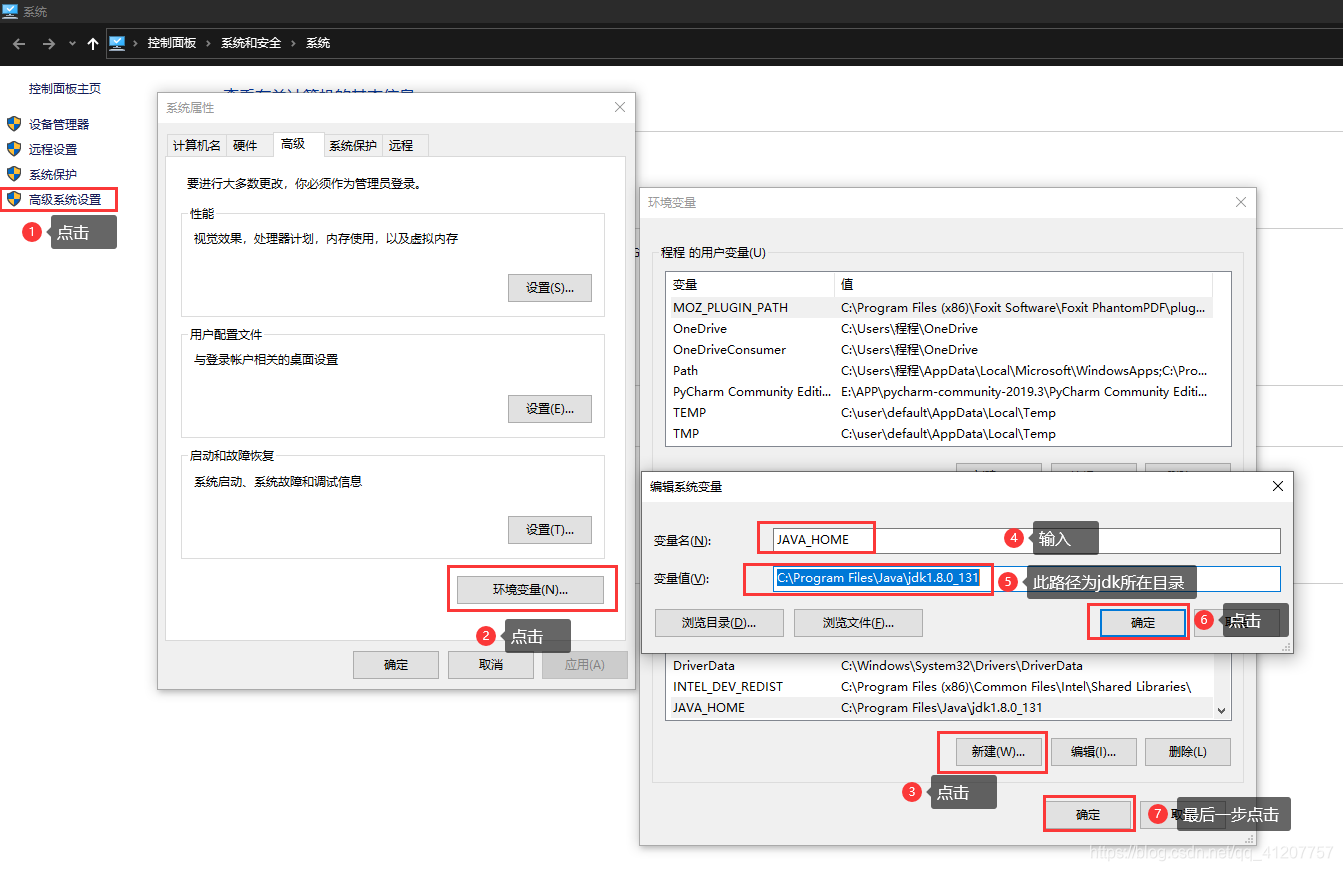The height and width of the screenshot is (871, 1343).
Task: Click 确定 in 系统属性 dialog
Action: (x=396, y=665)
